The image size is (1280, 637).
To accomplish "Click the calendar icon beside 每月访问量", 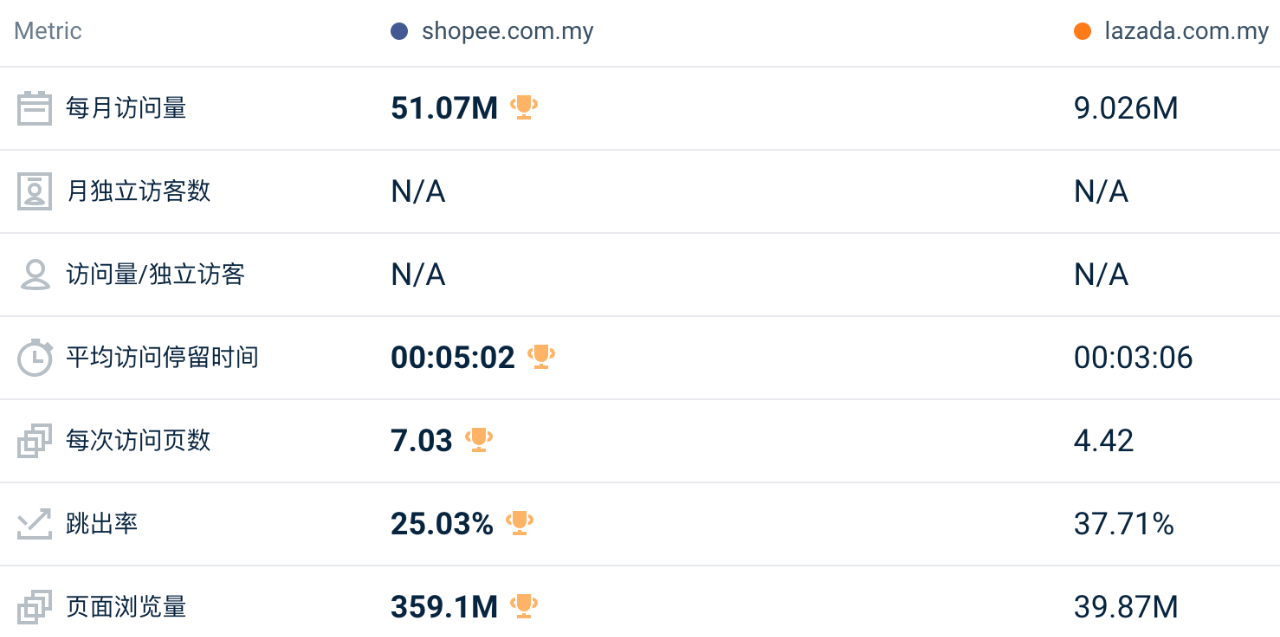I will coord(34,108).
